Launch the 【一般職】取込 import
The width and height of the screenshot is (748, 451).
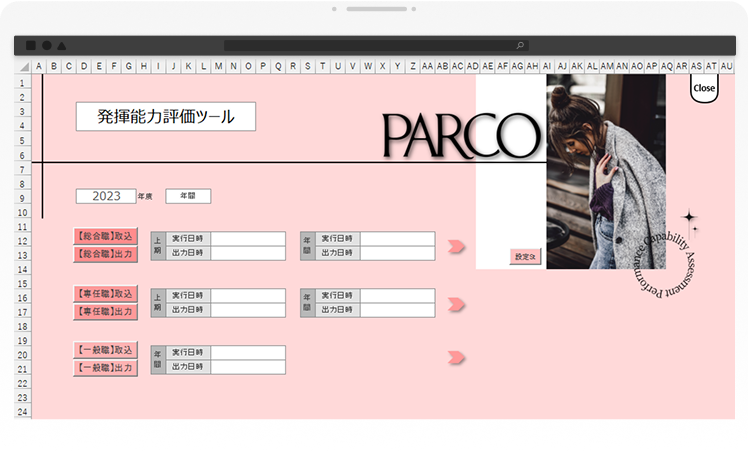105,350
